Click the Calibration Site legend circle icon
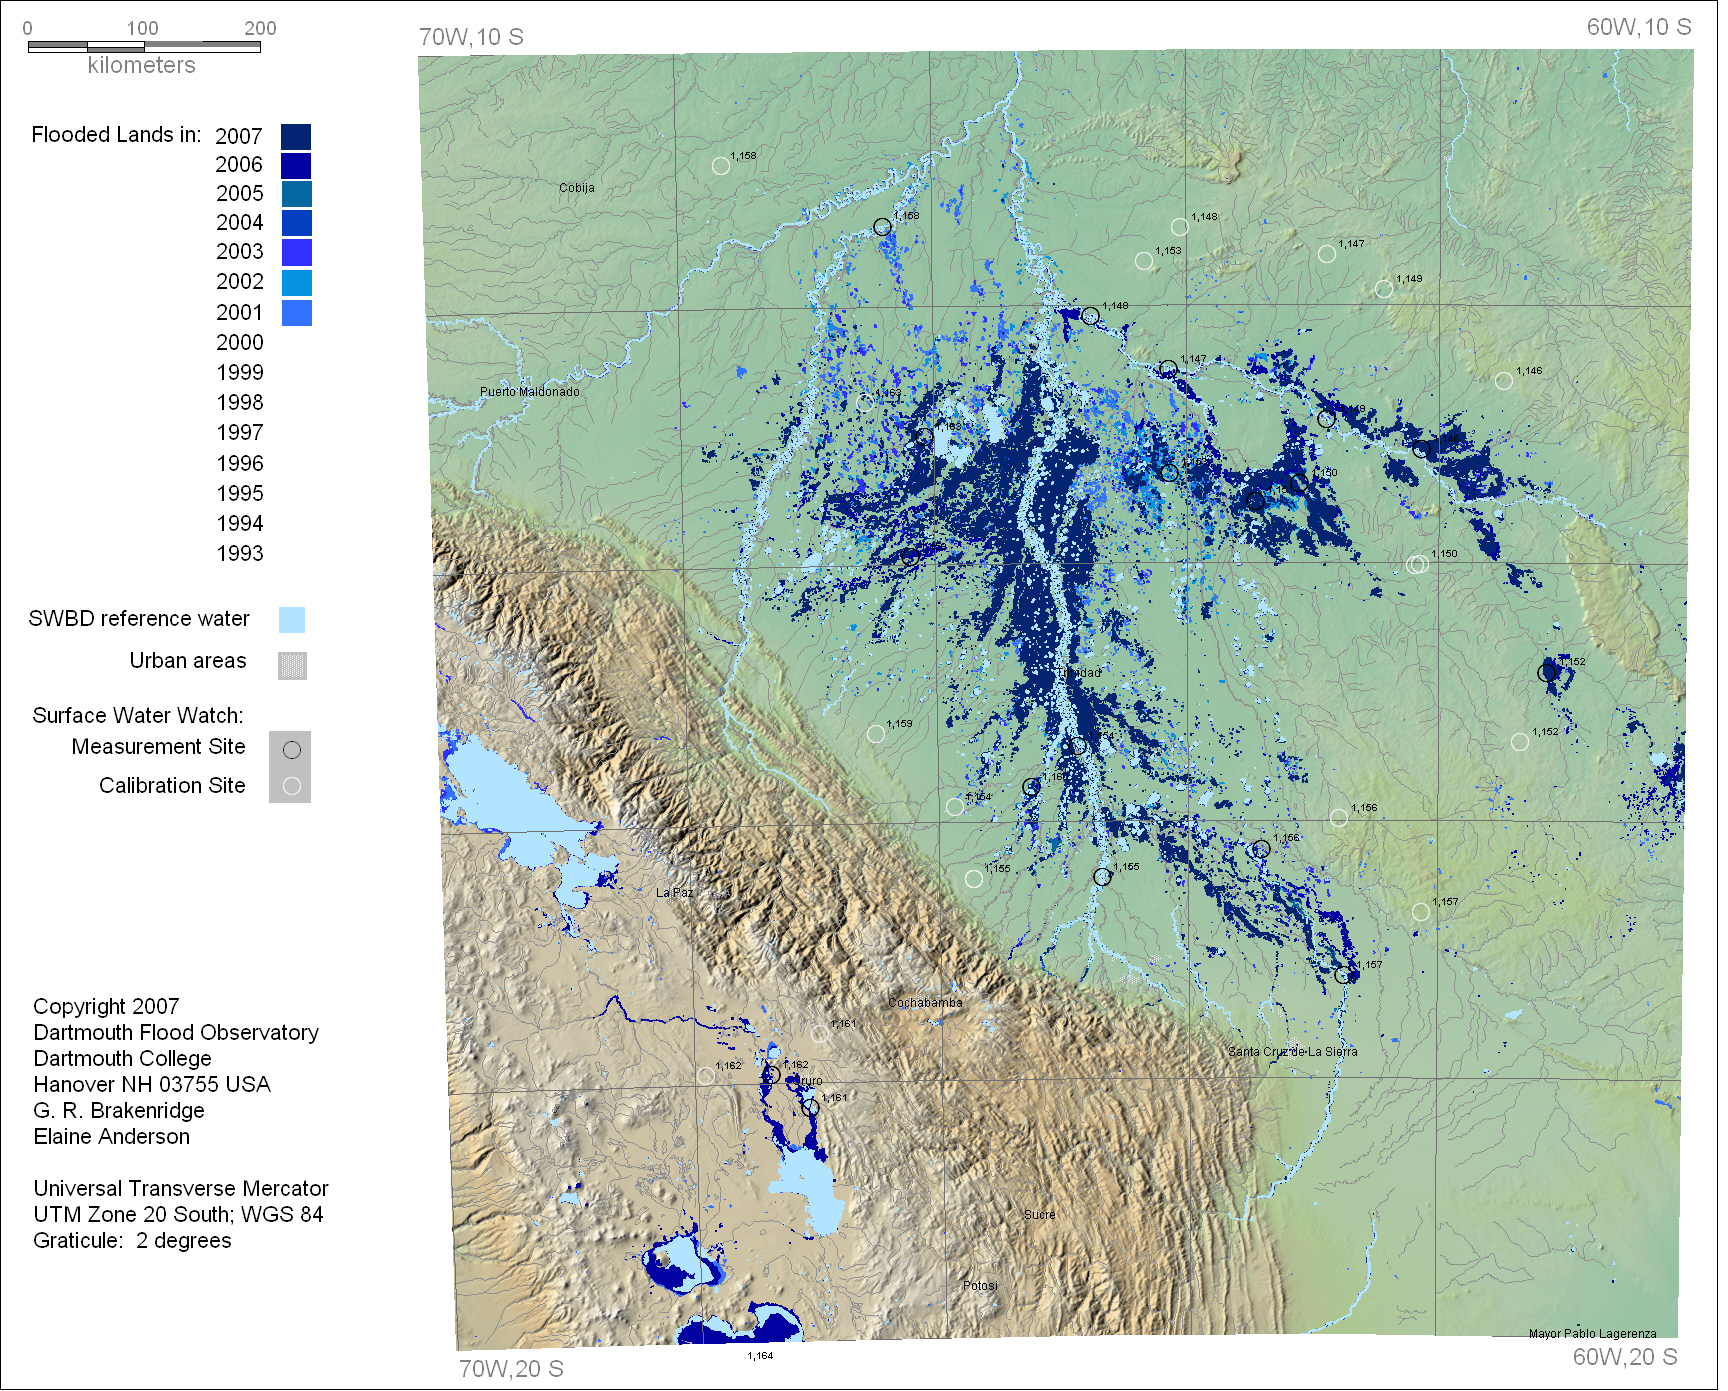The height and width of the screenshot is (1391, 1728). (291, 787)
